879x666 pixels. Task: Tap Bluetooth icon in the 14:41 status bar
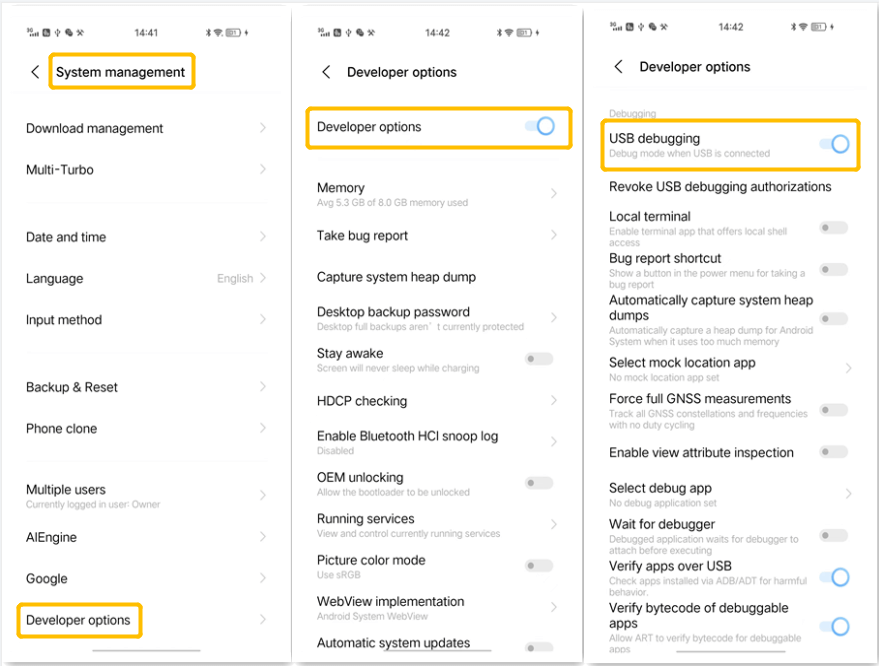(x=207, y=33)
